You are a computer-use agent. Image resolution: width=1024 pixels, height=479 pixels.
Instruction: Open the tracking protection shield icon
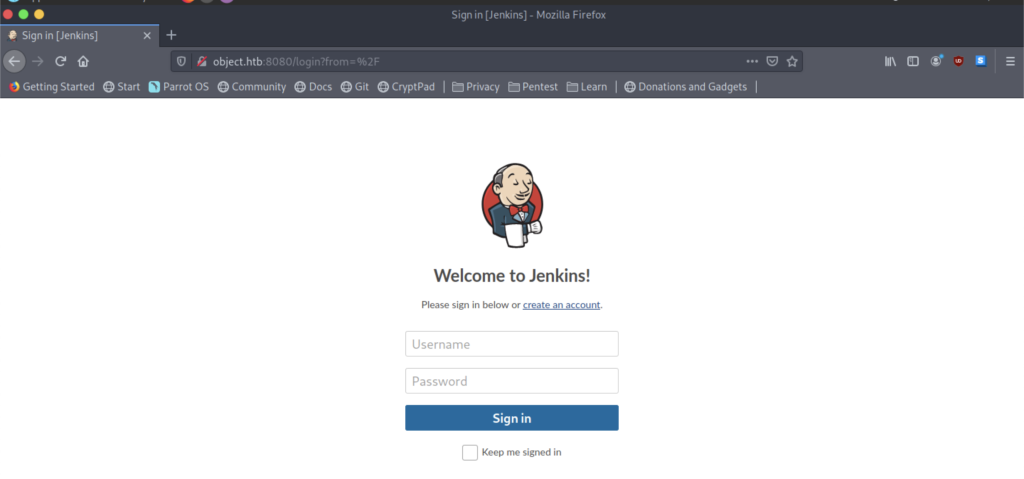[182, 61]
